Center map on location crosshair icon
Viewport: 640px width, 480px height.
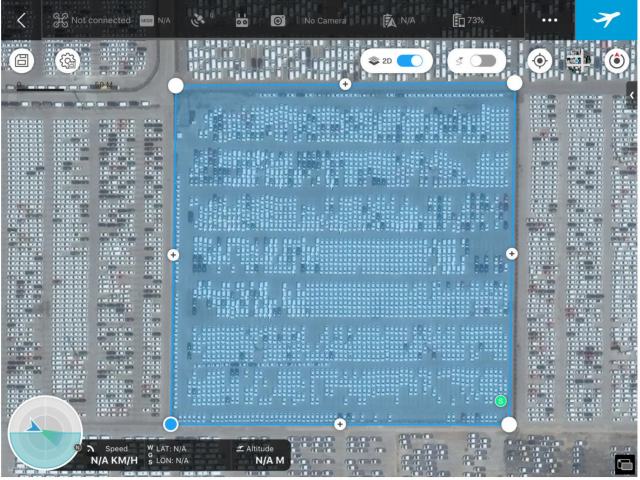540,61
